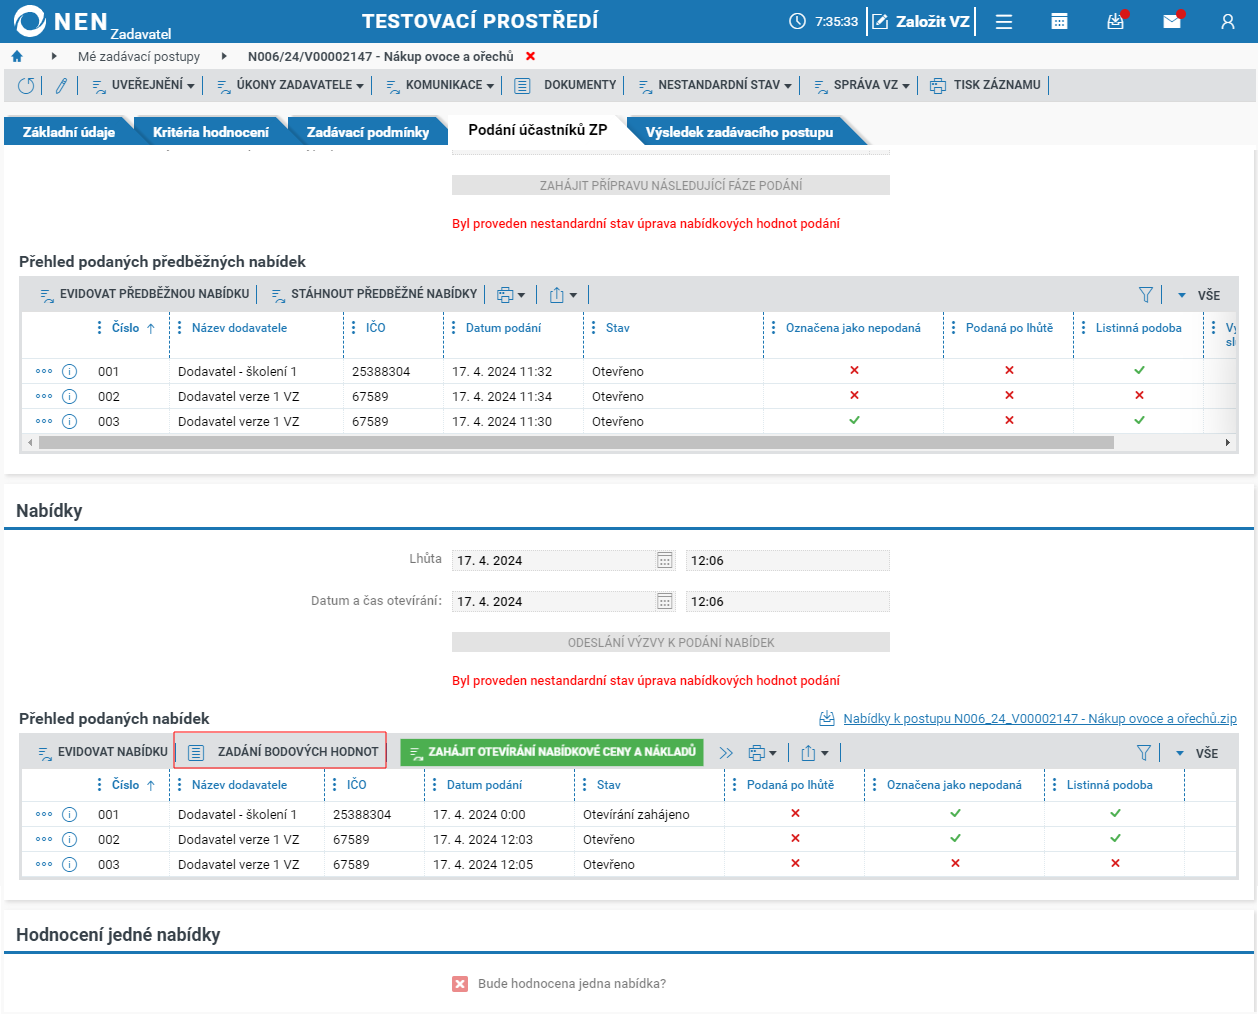Go to Mé zadávací postupy breadcrumb
The width and height of the screenshot is (1258, 1018).
(x=139, y=57)
